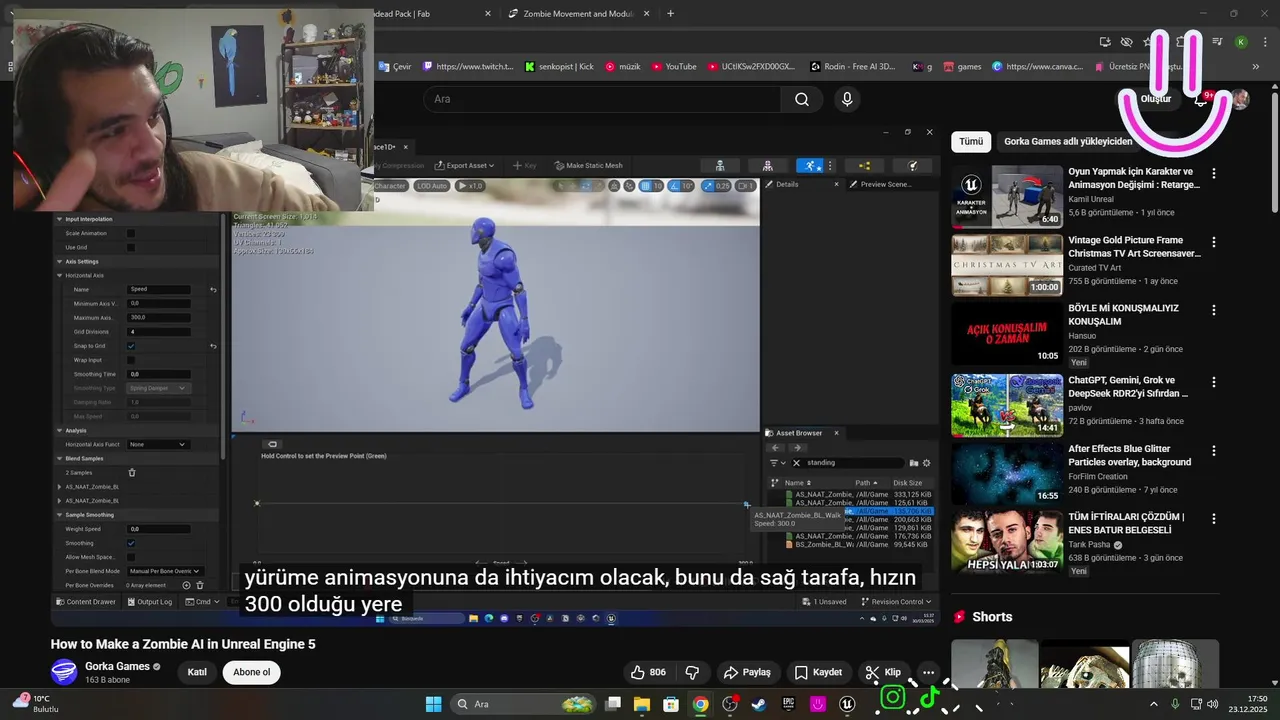Select the Gorka Games adlı yükleyiciden chip

click(1068, 142)
